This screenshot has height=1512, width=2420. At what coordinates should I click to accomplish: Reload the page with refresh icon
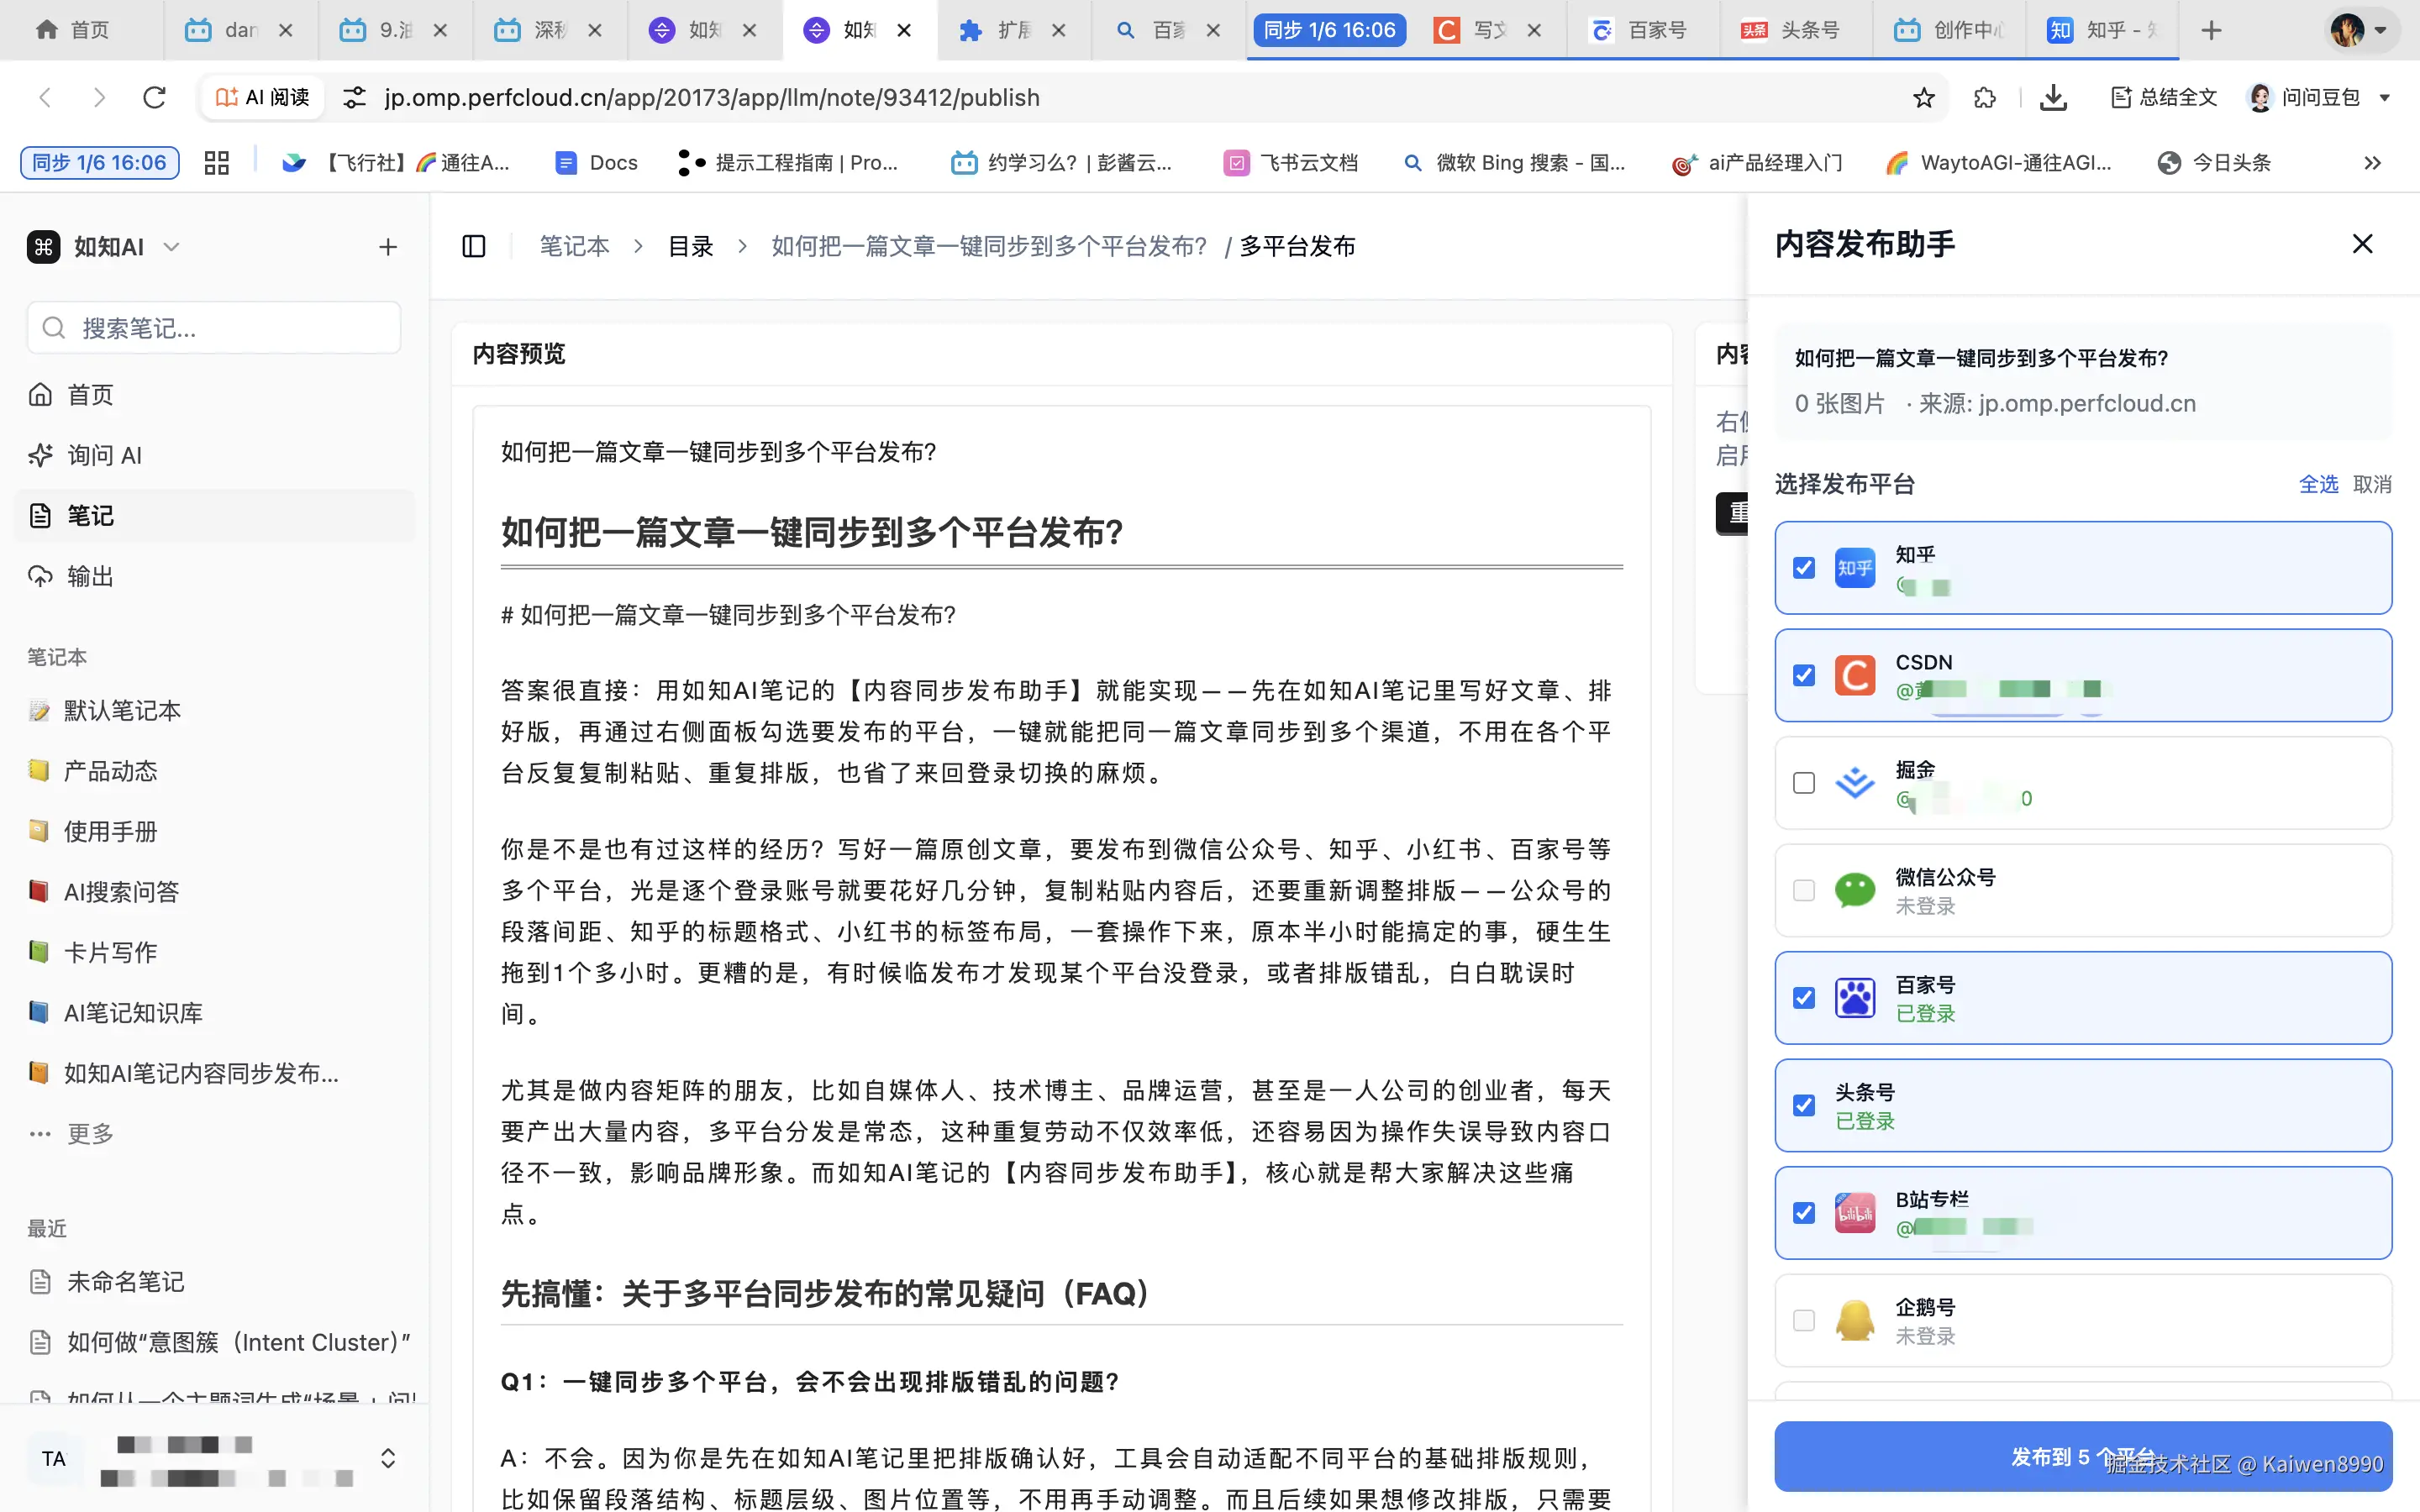click(154, 97)
